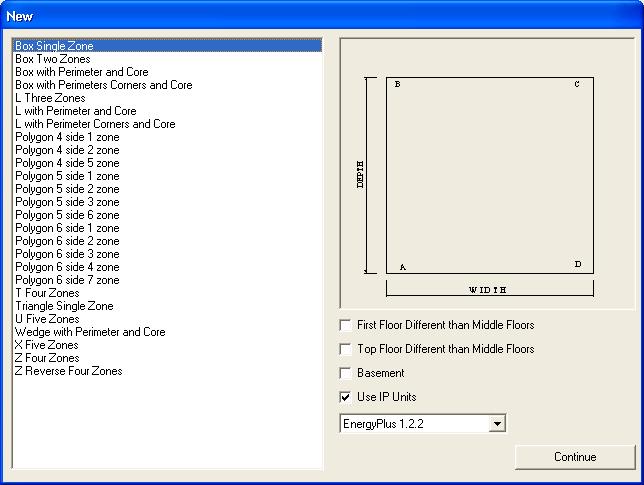The width and height of the screenshot is (644, 485).
Task: Click the Continue button
Action: [x=575, y=457]
